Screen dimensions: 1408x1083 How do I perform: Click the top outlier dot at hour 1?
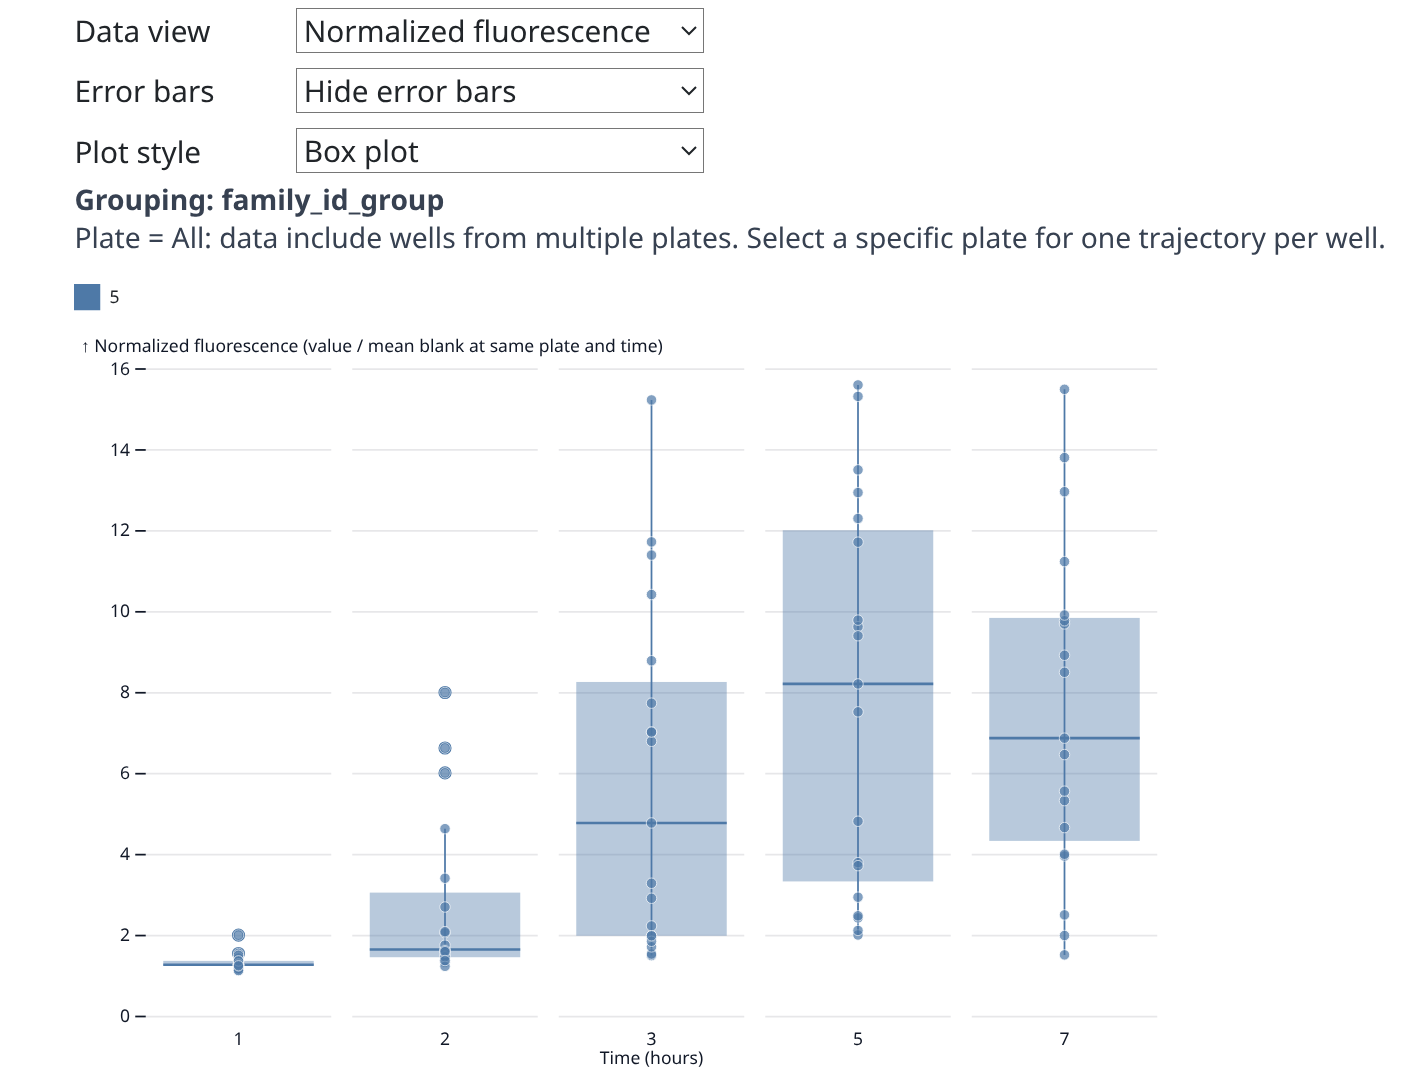(238, 935)
